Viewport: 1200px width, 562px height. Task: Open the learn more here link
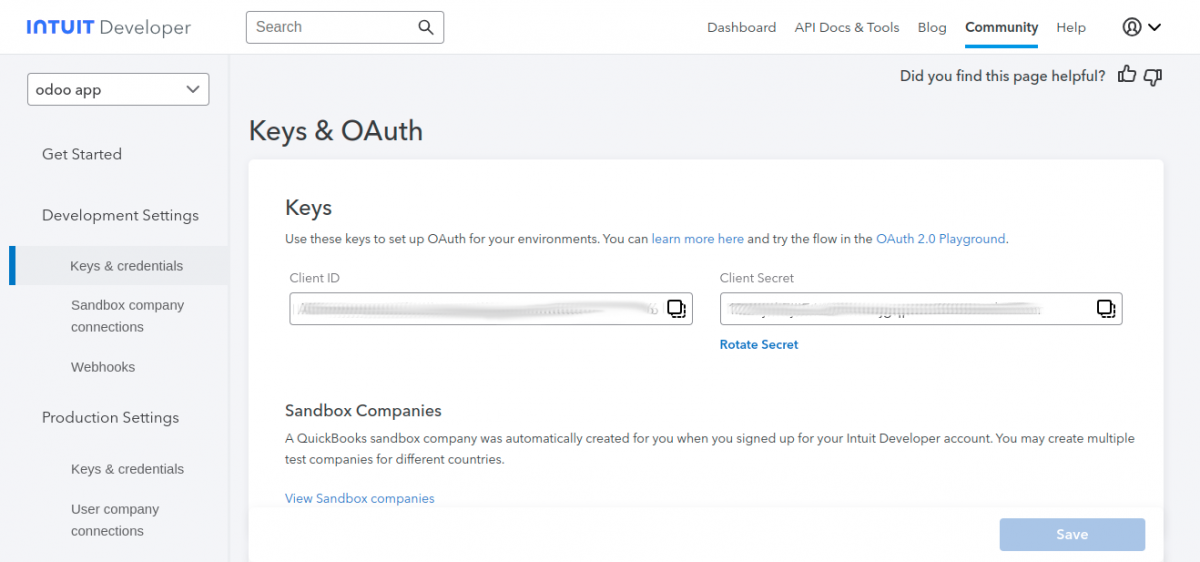tap(698, 239)
